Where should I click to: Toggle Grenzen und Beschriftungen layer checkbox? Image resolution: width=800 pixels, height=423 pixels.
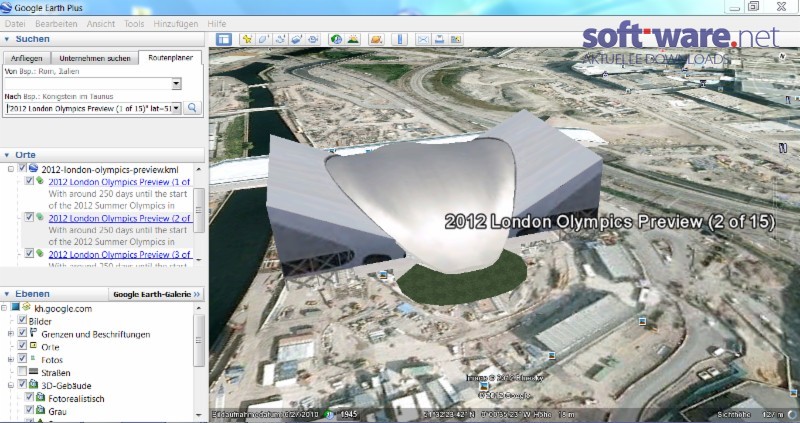[22, 333]
